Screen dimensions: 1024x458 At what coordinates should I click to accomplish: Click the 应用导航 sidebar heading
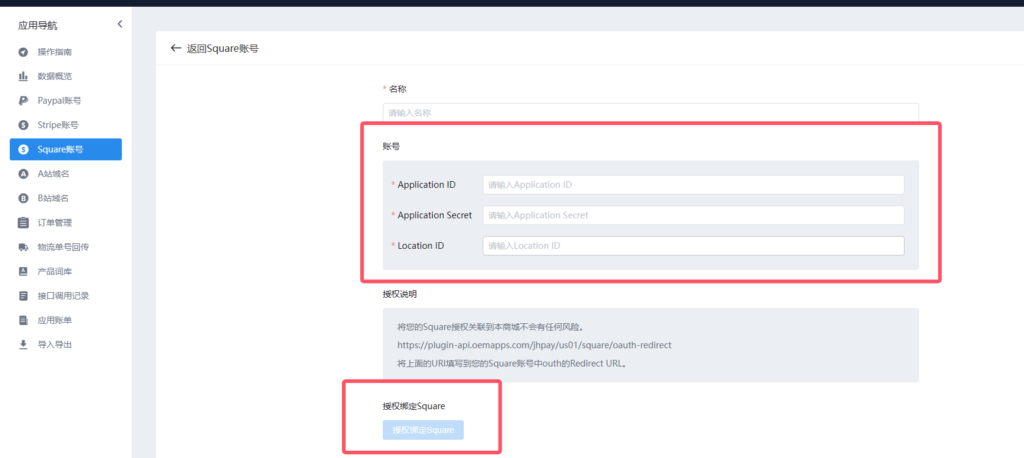point(37,26)
